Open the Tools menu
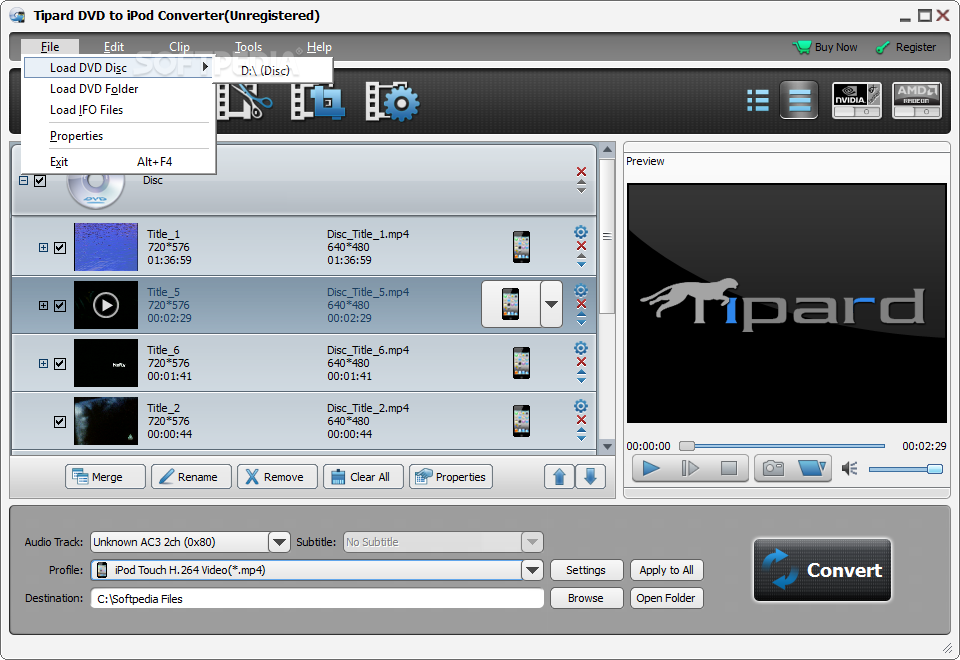Viewport: 960px width, 660px height. [248, 47]
